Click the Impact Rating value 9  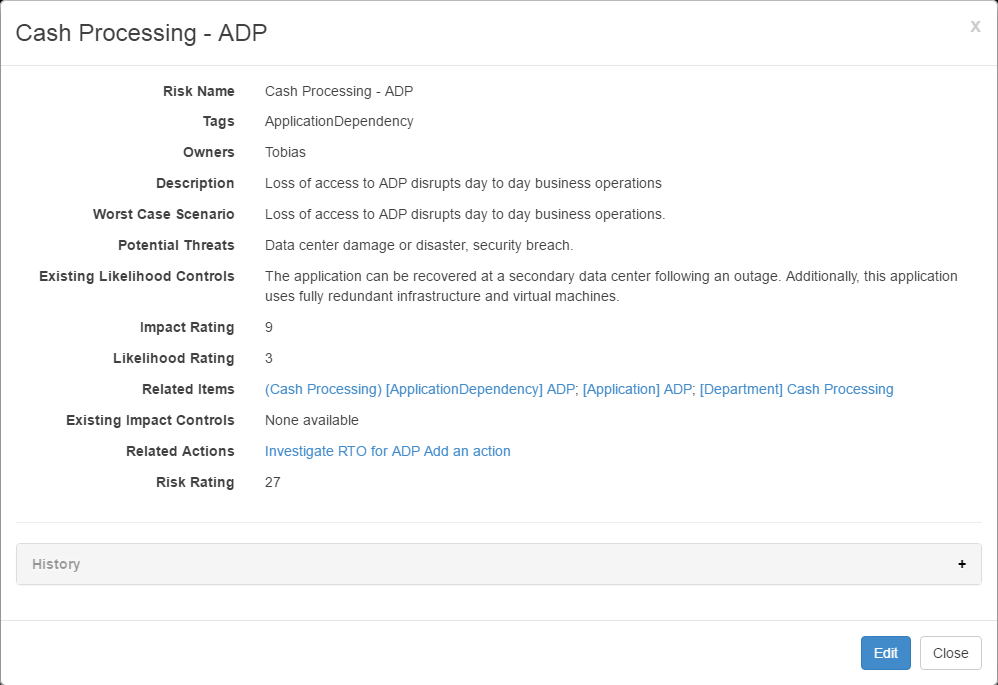(269, 327)
